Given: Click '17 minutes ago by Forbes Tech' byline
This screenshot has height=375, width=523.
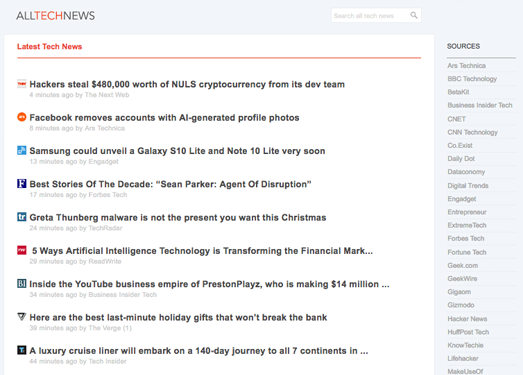Looking at the screenshot, I should pyautogui.click(x=78, y=195).
